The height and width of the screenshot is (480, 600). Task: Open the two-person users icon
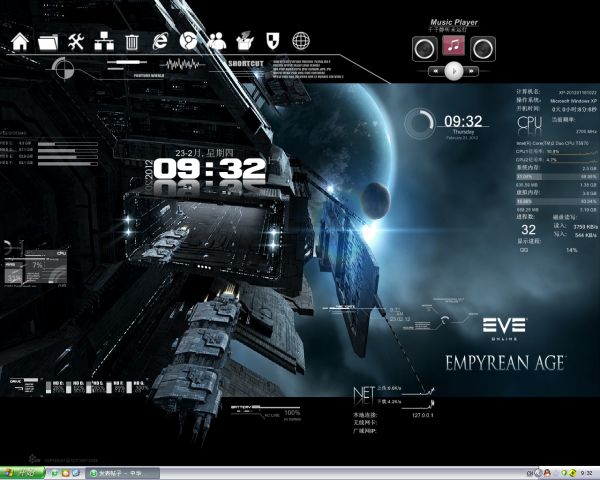pyautogui.click(x=215, y=42)
